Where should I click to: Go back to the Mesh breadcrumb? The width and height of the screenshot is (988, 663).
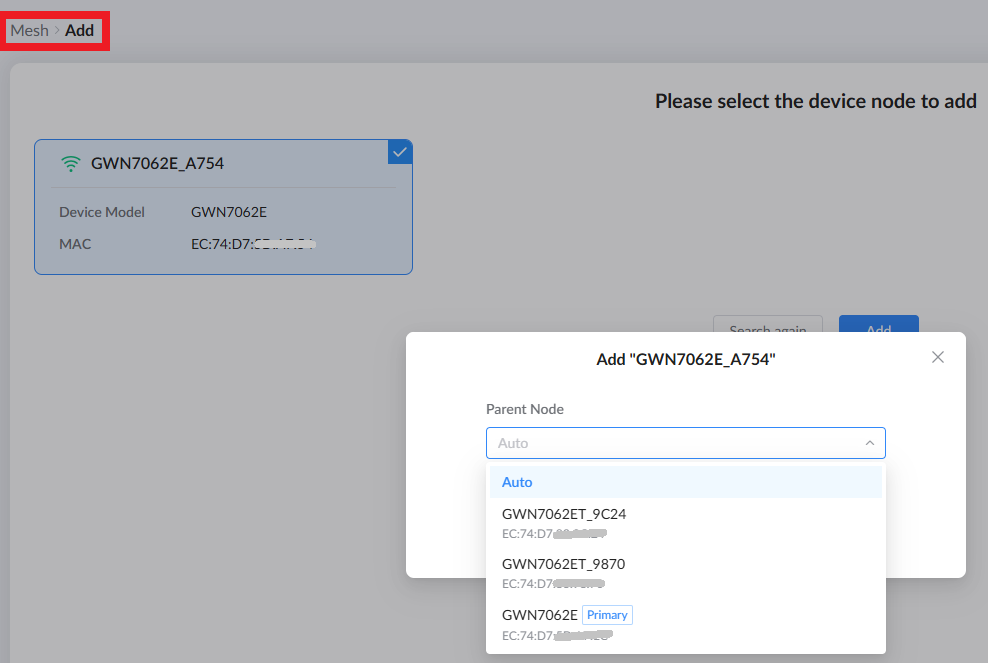pyautogui.click(x=30, y=30)
